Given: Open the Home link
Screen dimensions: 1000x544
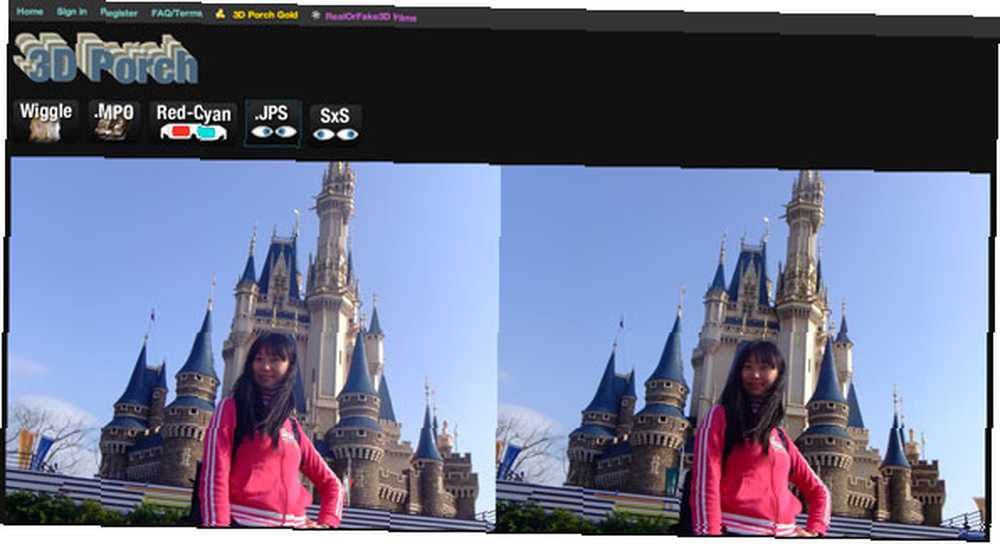Looking at the screenshot, I should 29,11.
